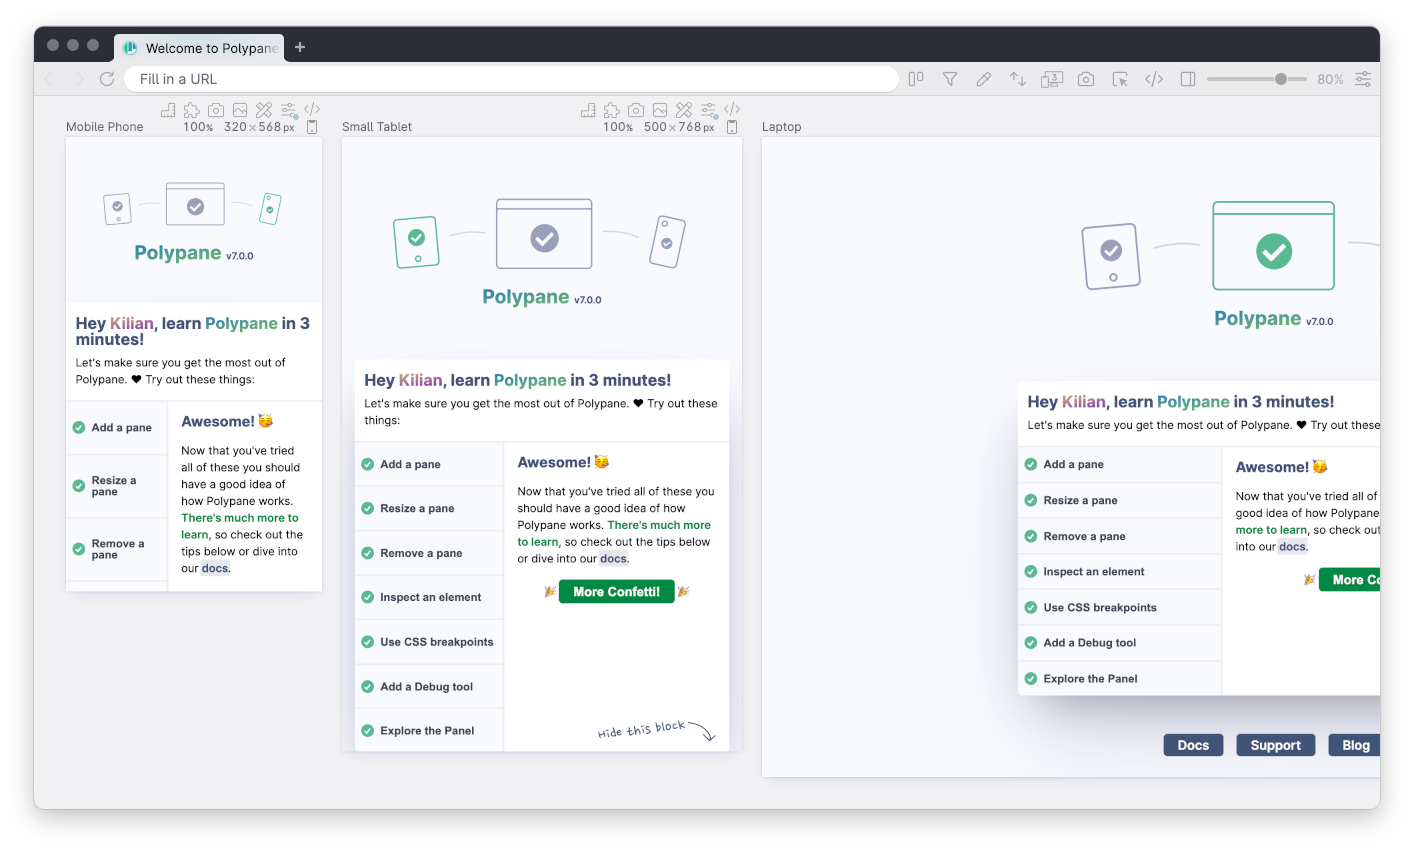Open devtools code icon on Mobile Phone pane
The height and width of the screenshot is (851, 1414).
point(312,110)
